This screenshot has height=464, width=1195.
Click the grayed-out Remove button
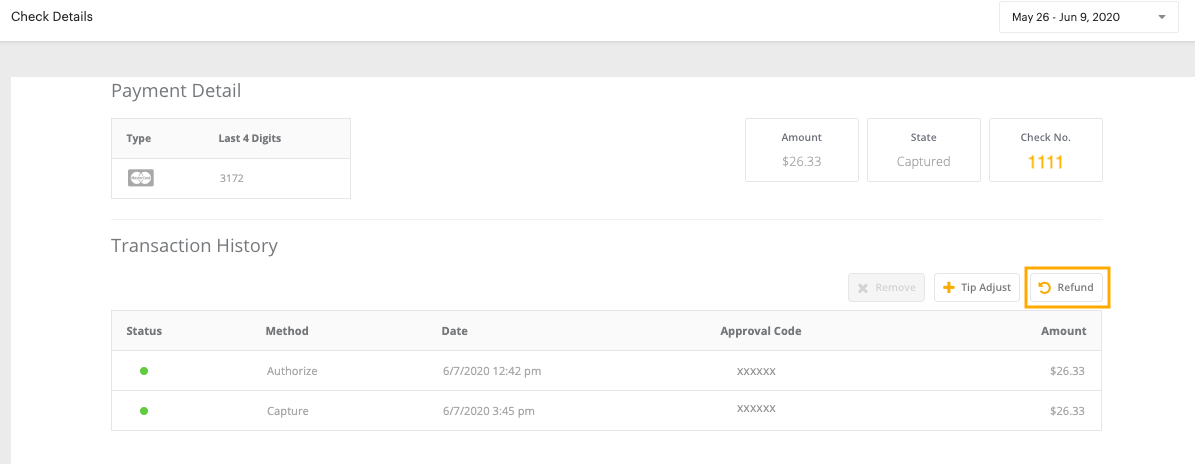886,288
